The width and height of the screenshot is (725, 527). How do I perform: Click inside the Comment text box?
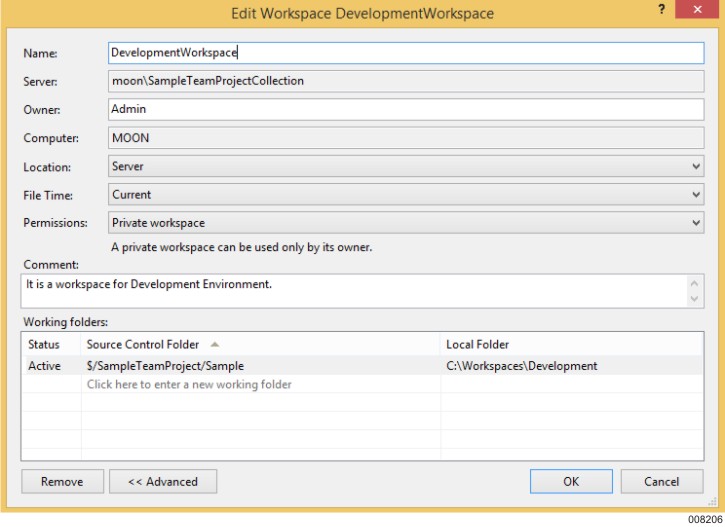(350, 291)
